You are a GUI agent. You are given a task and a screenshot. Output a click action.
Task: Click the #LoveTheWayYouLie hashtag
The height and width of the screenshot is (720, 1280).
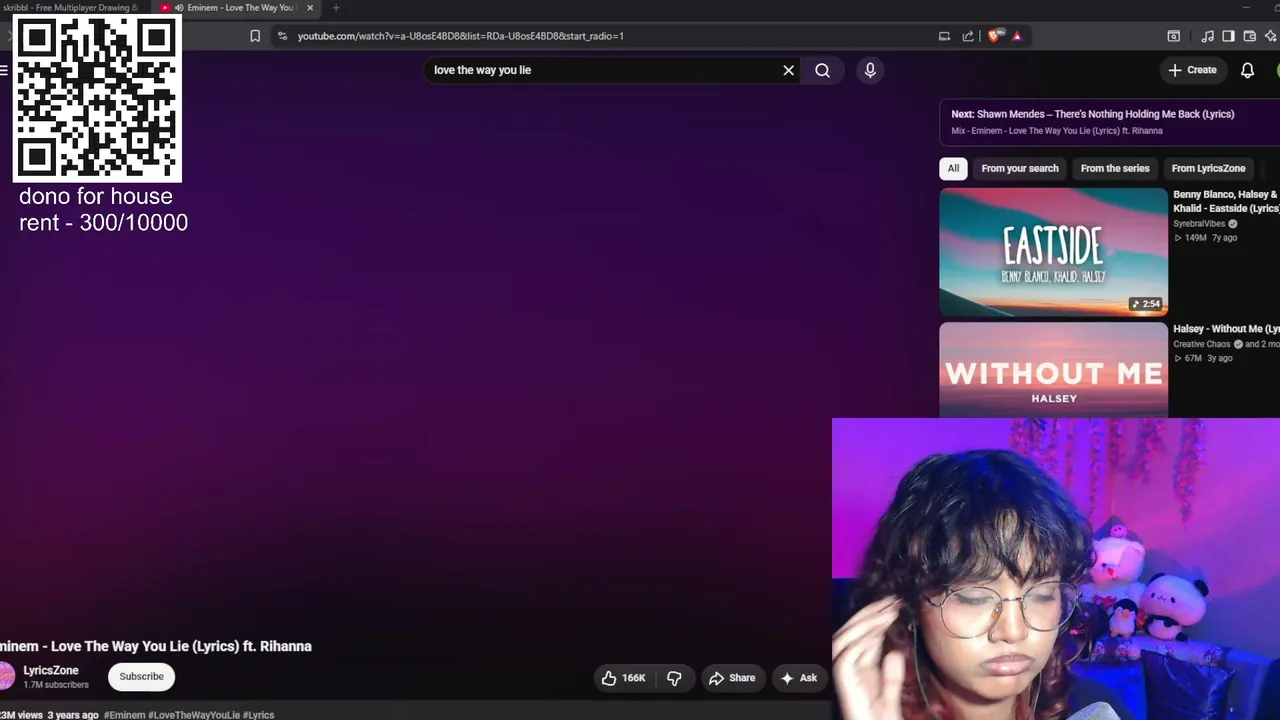point(194,715)
